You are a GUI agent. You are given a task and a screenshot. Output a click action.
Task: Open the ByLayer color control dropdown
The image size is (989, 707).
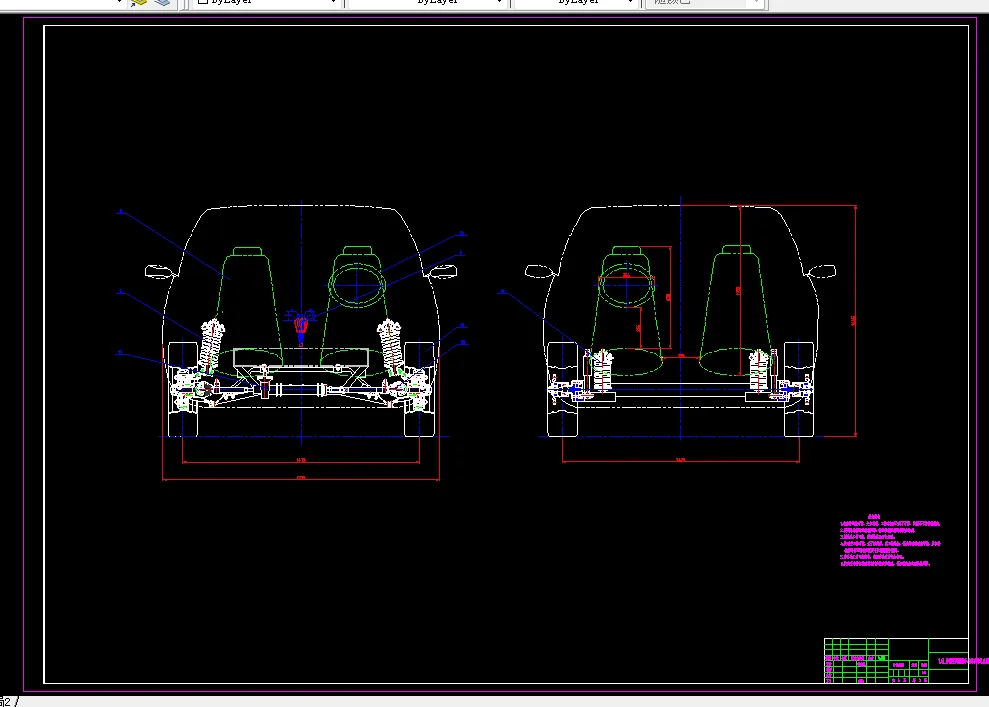[x=267, y=3]
